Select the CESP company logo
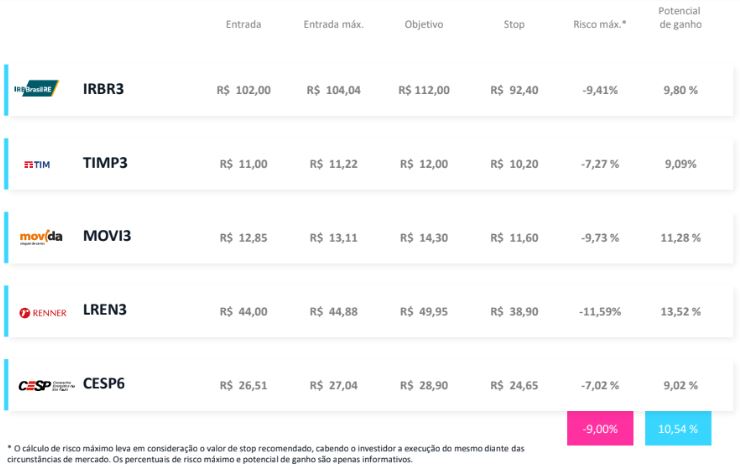This screenshot has width=740, height=471. pyautogui.click(x=46, y=386)
